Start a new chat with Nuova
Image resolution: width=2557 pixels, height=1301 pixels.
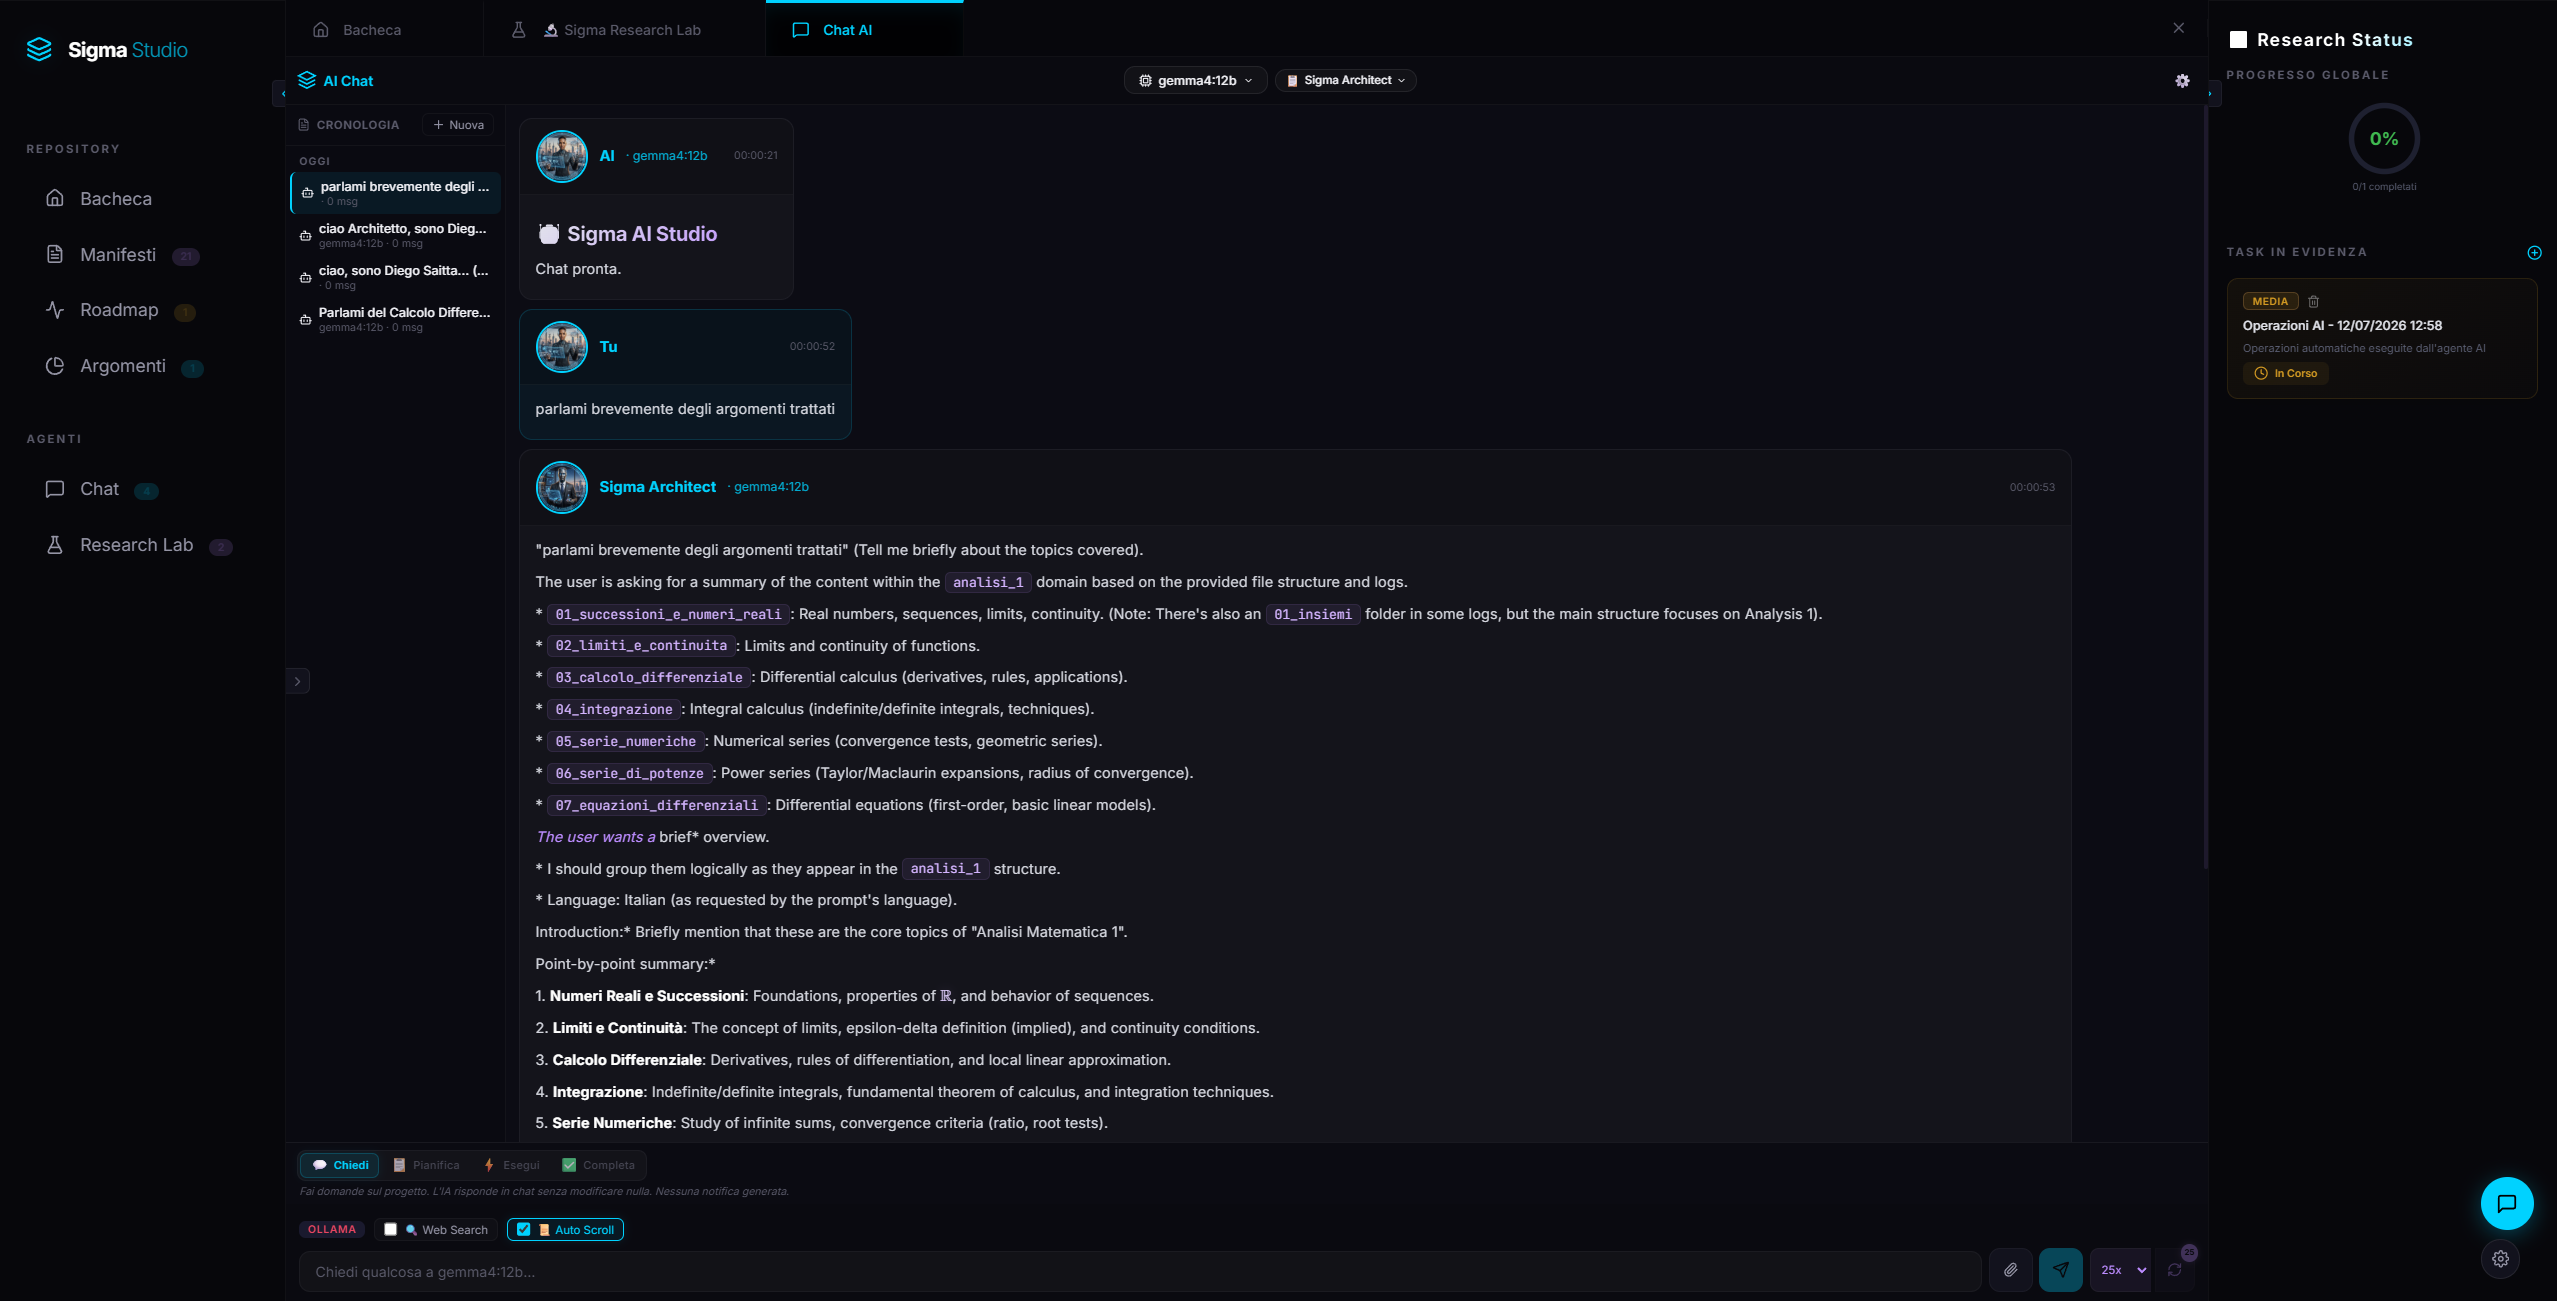coord(458,125)
